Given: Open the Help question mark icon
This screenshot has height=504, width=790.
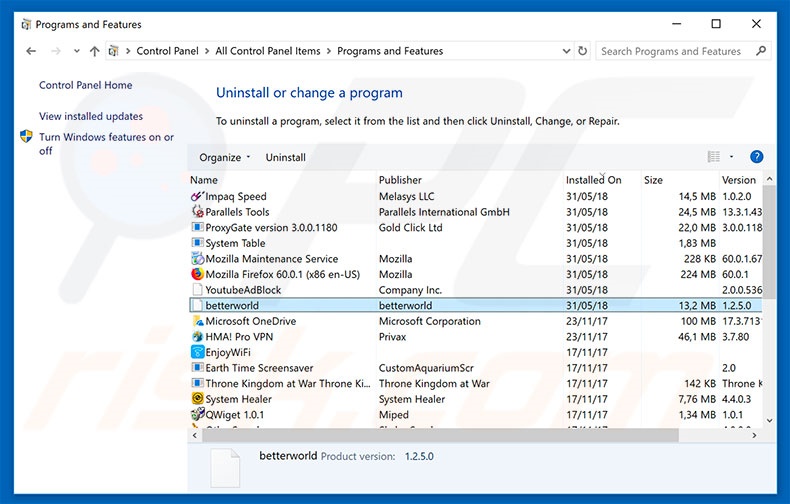Looking at the screenshot, I should [x=756, y=157].
